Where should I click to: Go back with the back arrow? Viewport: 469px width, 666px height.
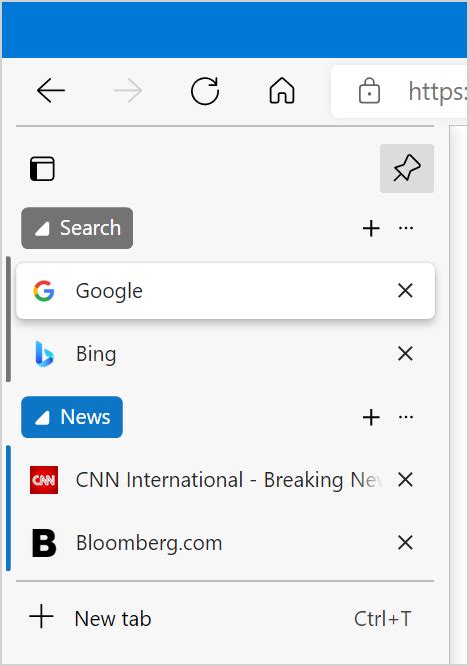(x=51, y=90)
